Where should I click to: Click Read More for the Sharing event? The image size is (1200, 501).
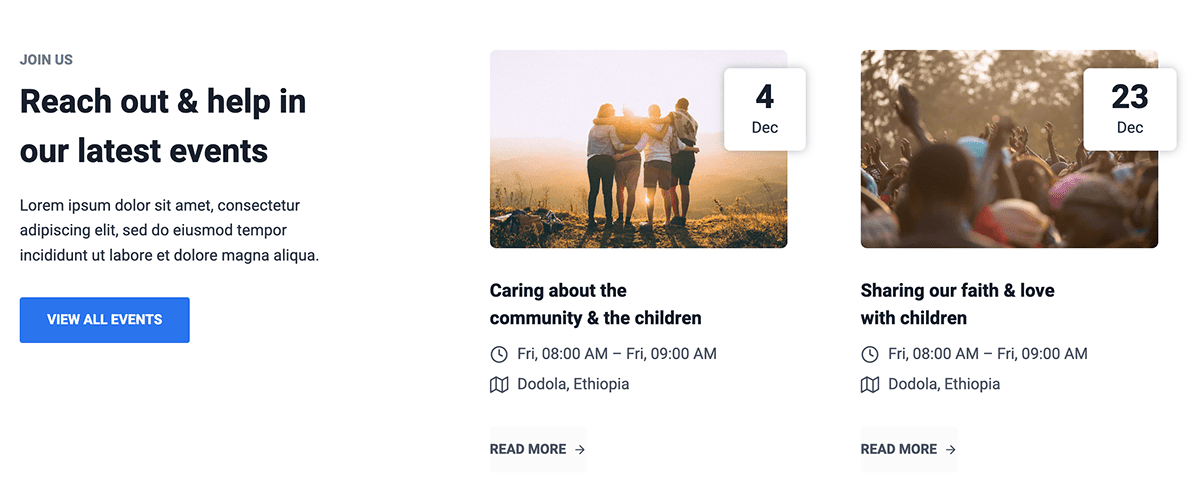click(x=899, y=449)
